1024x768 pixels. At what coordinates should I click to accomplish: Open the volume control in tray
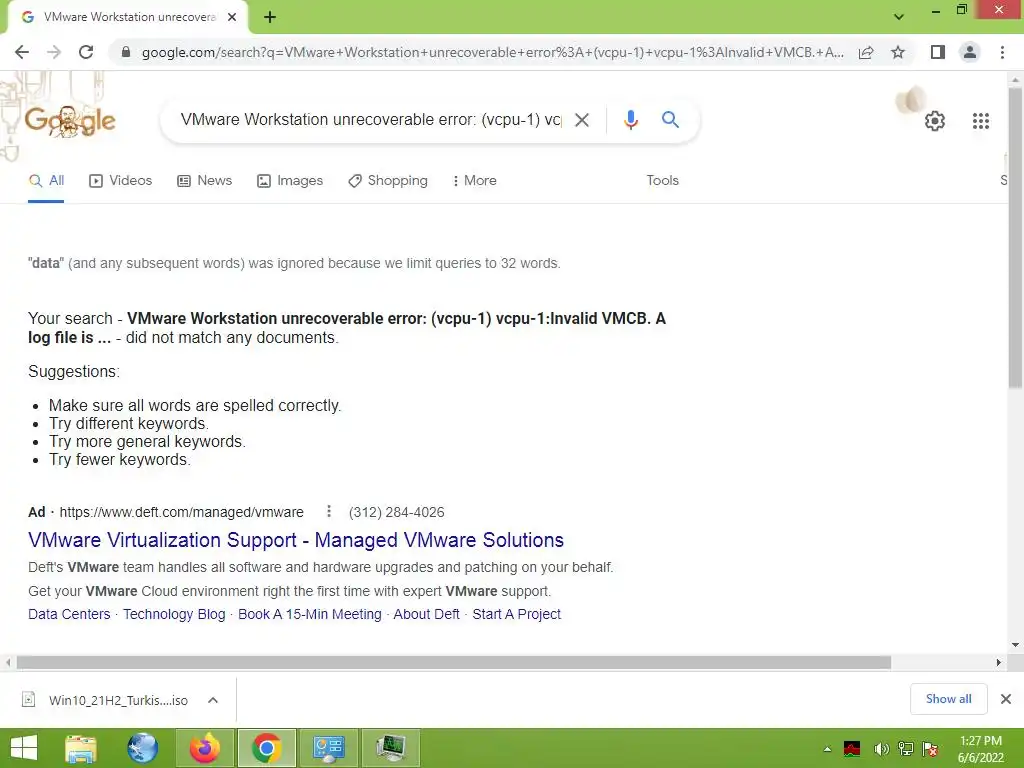pos(881,748)
